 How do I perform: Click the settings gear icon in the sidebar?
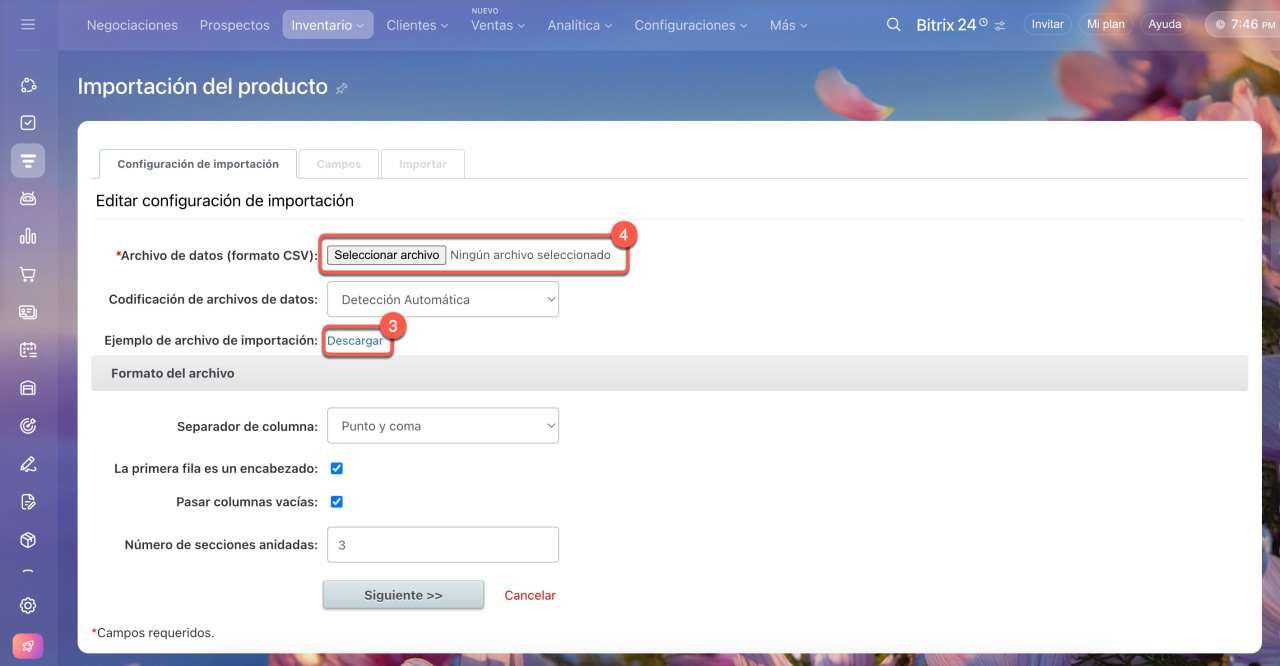click(x=28, y=605)
